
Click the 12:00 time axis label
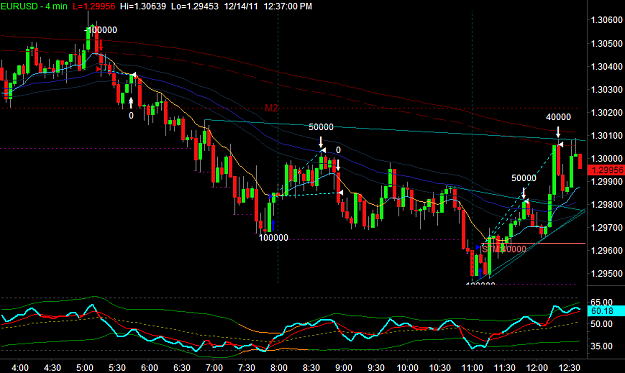tap(537, 367)
